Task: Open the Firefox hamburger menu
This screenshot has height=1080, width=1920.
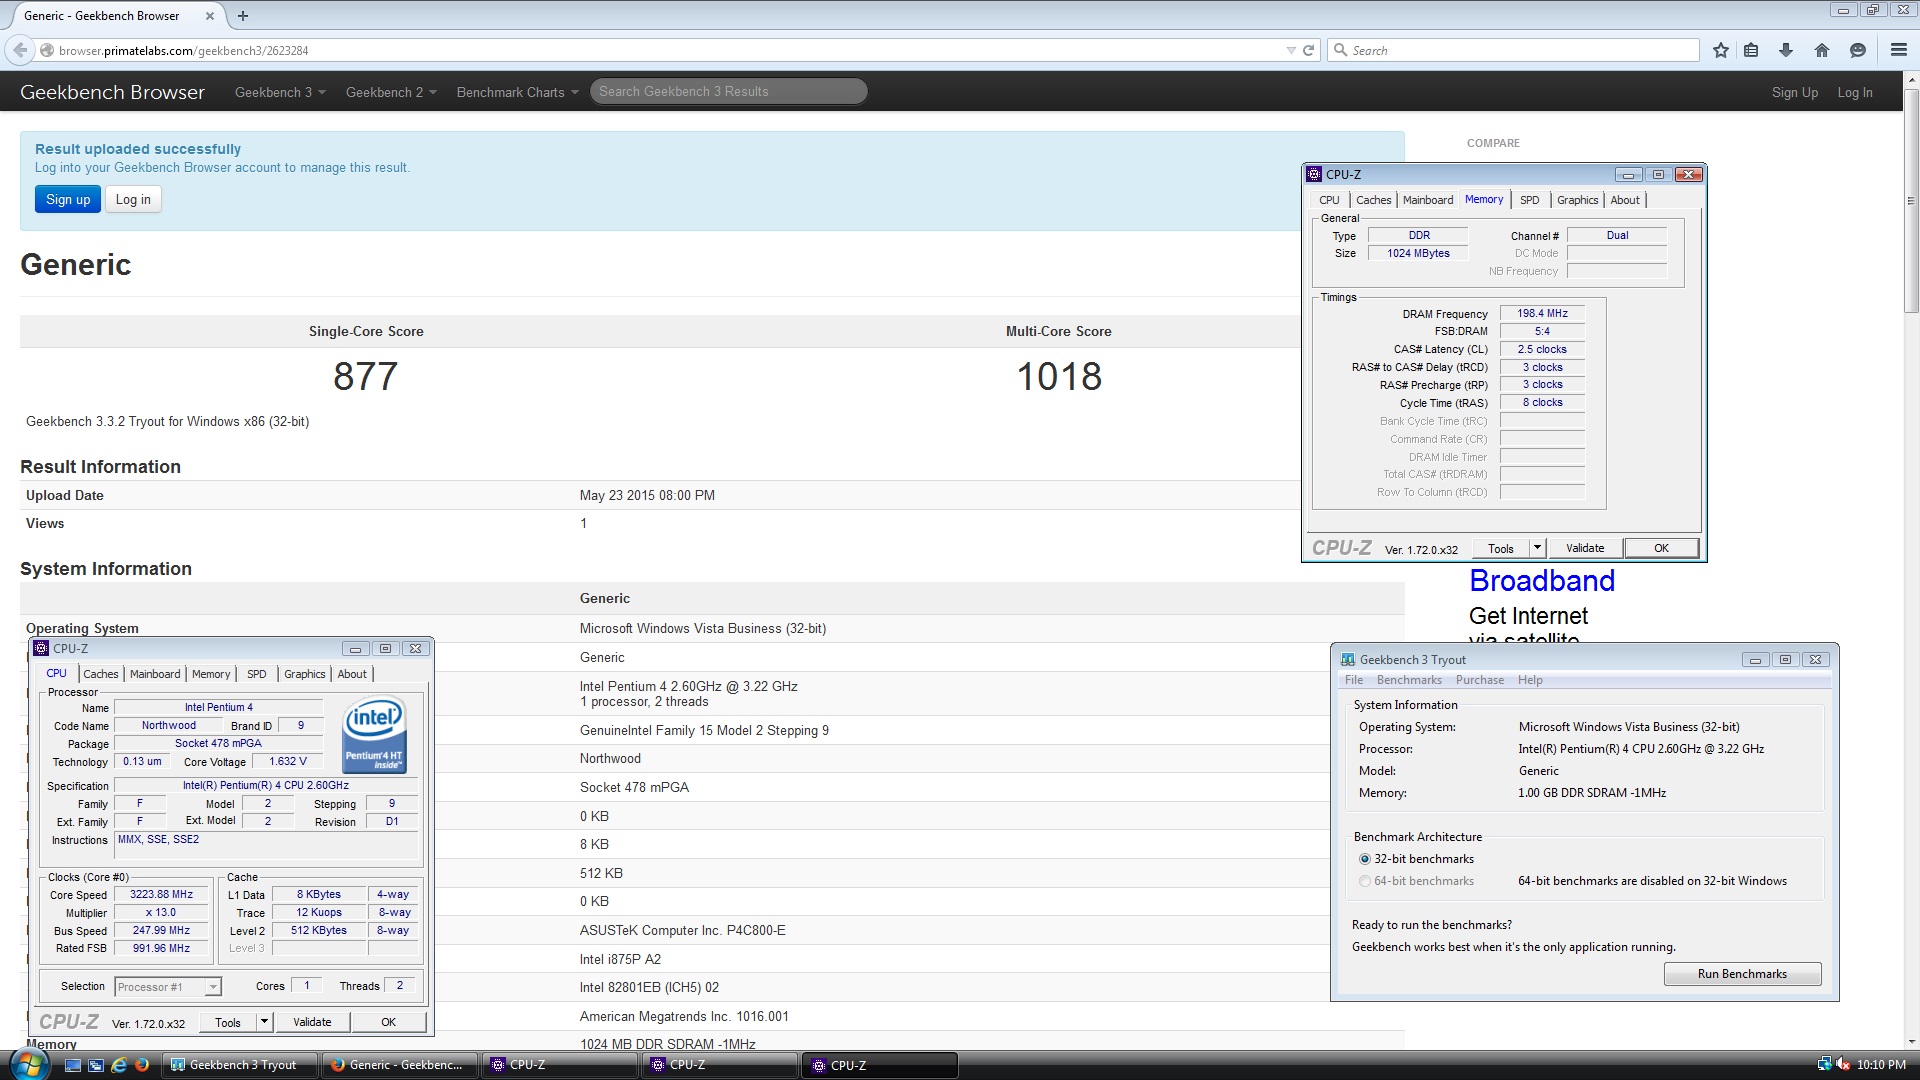Action: [1899, 50]
